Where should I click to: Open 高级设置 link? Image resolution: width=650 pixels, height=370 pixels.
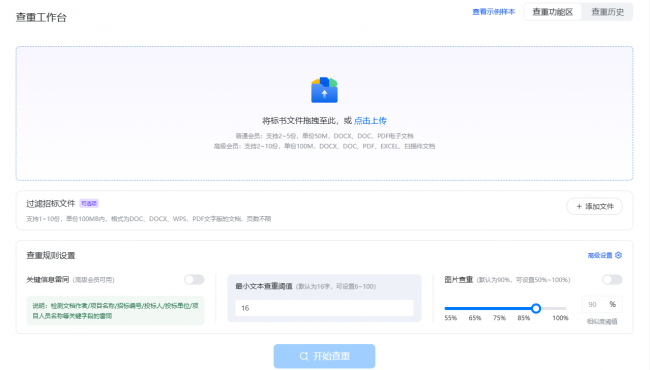tap(600, 255)
